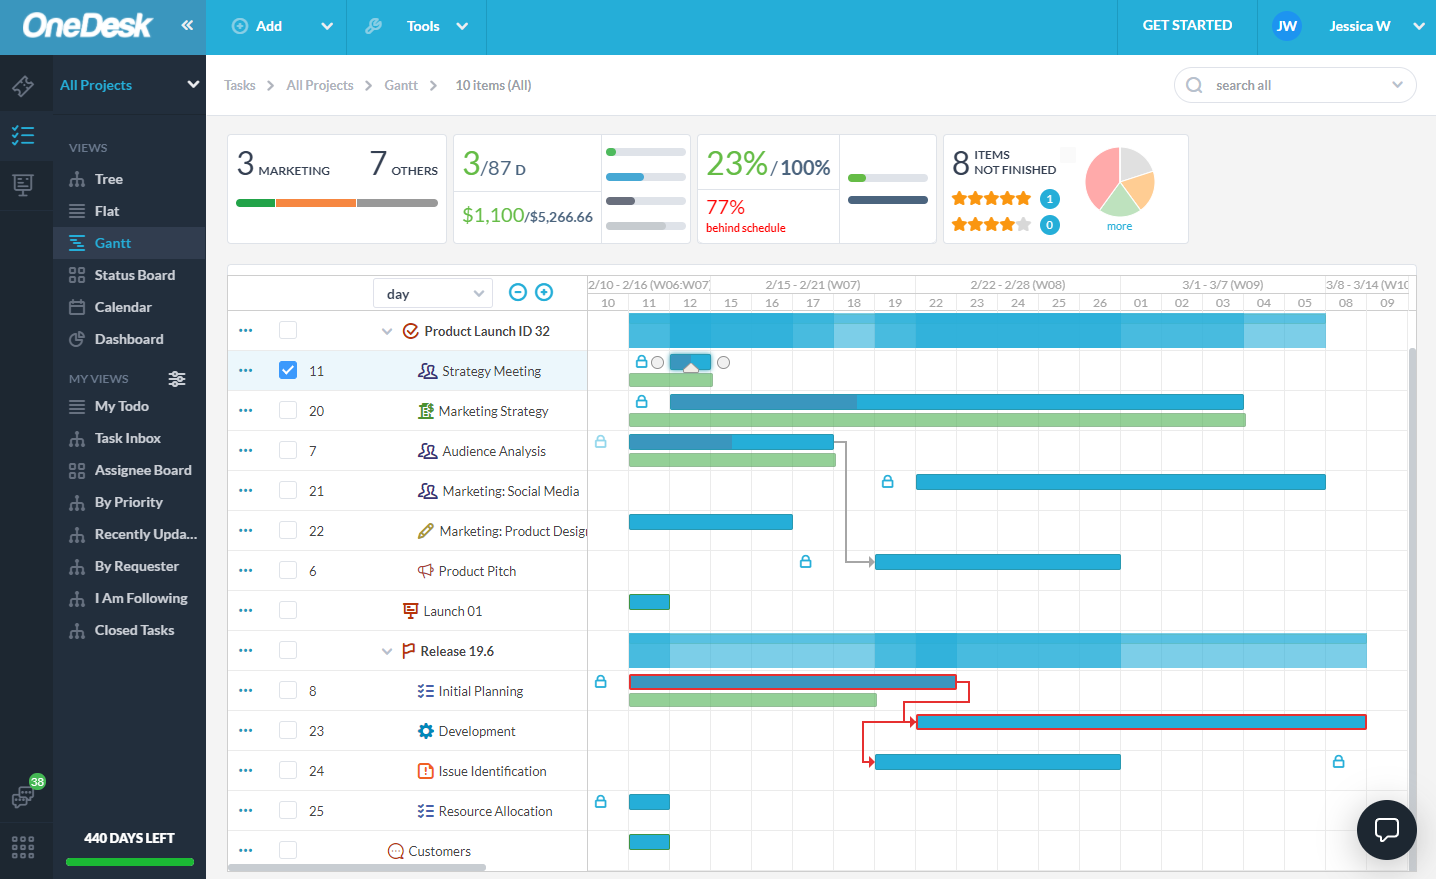The height and width of the screenshot is (879, 1436).
Task: Open the Closed Tasks view
Action: 134,630
